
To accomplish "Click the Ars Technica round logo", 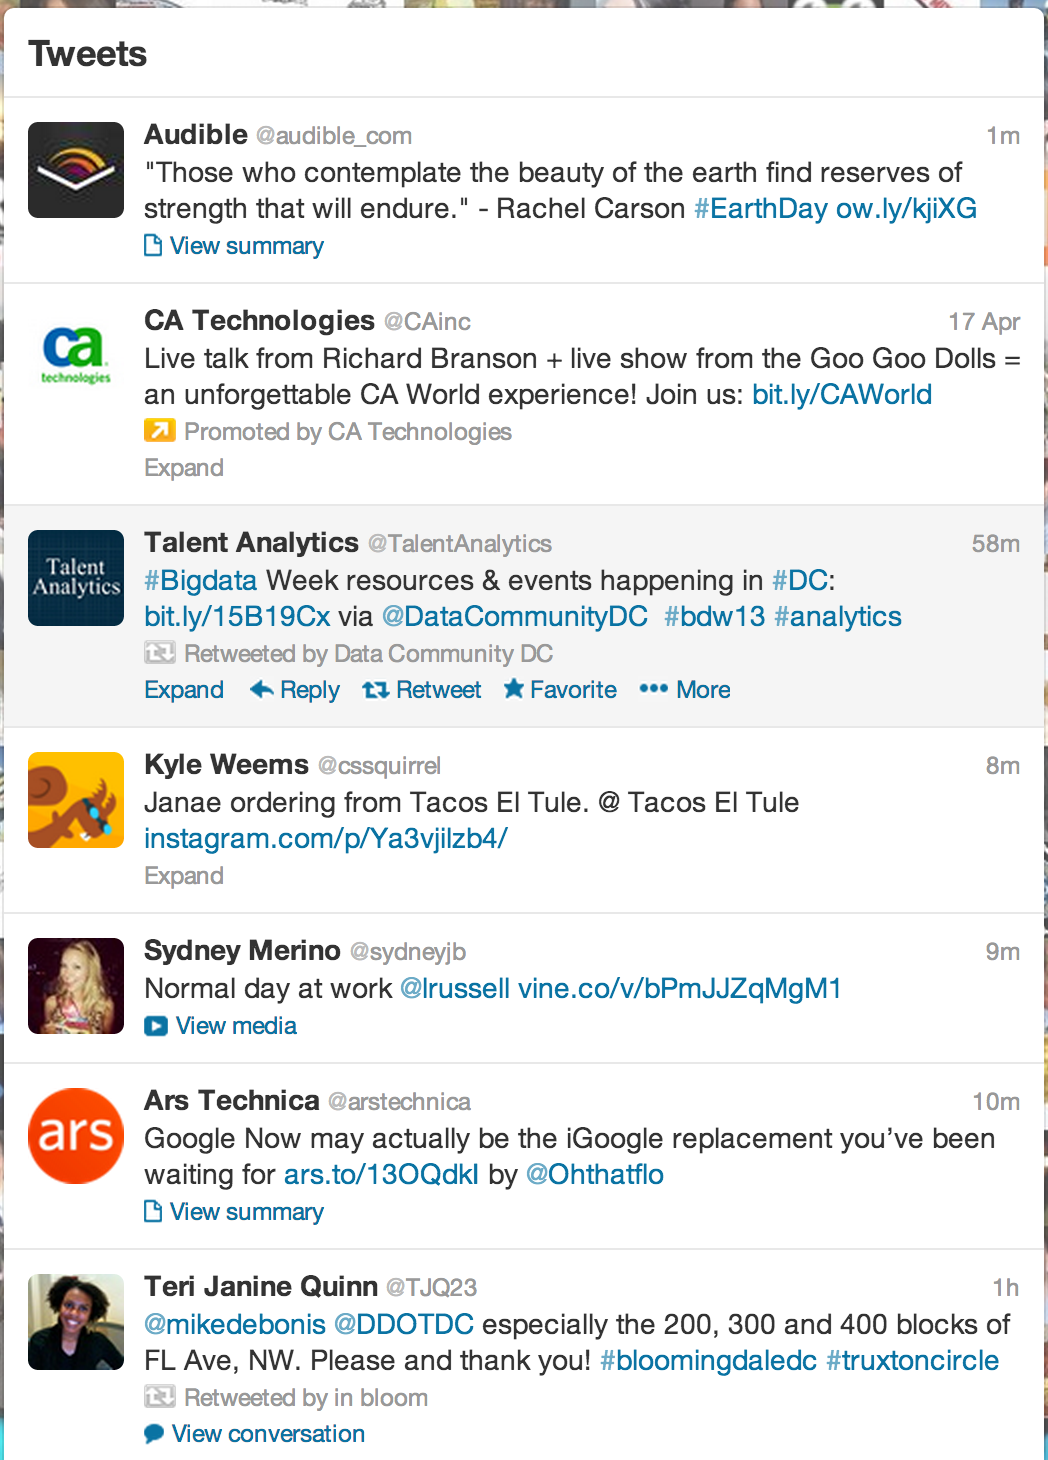I will [x=76, y=1136].
